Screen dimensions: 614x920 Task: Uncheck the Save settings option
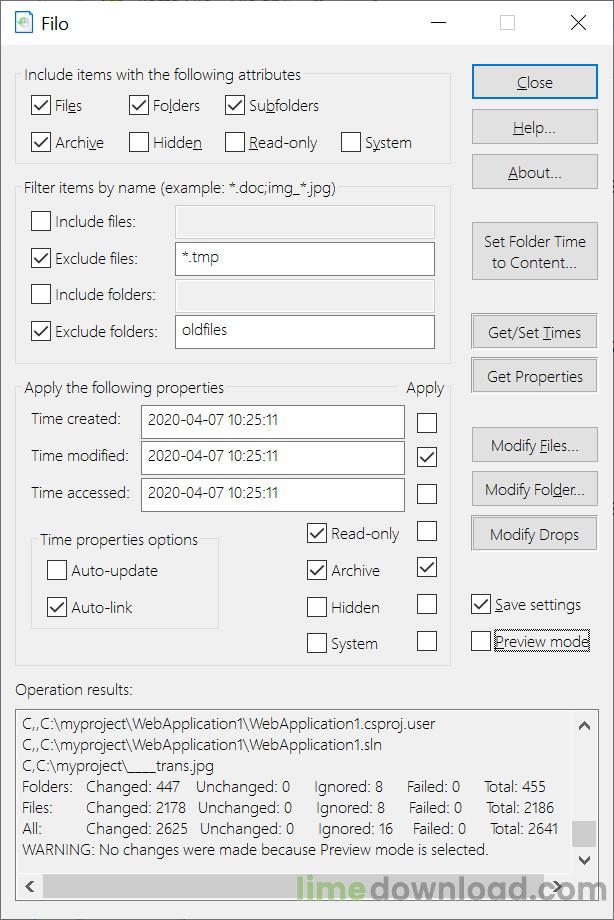481,604
